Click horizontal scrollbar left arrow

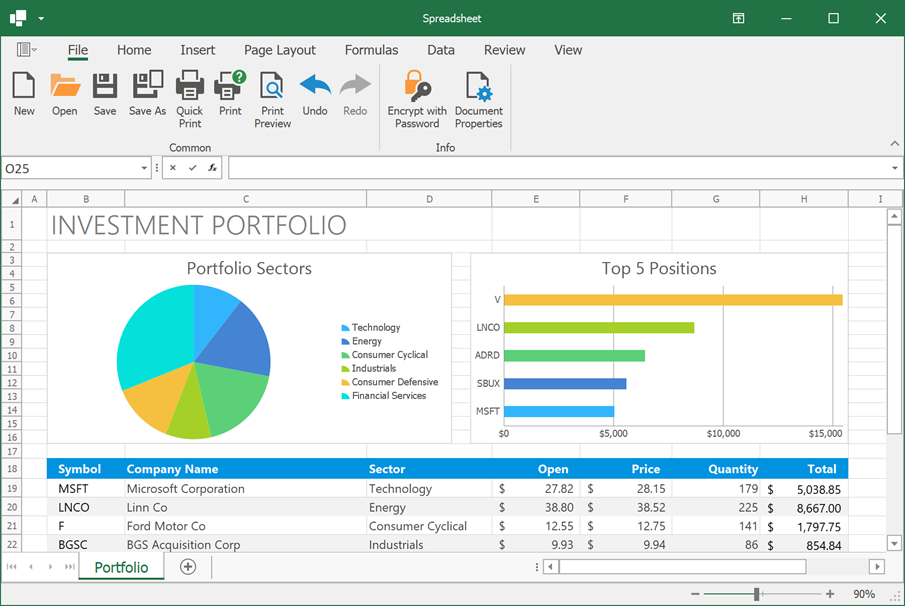[x=551, y=567]
